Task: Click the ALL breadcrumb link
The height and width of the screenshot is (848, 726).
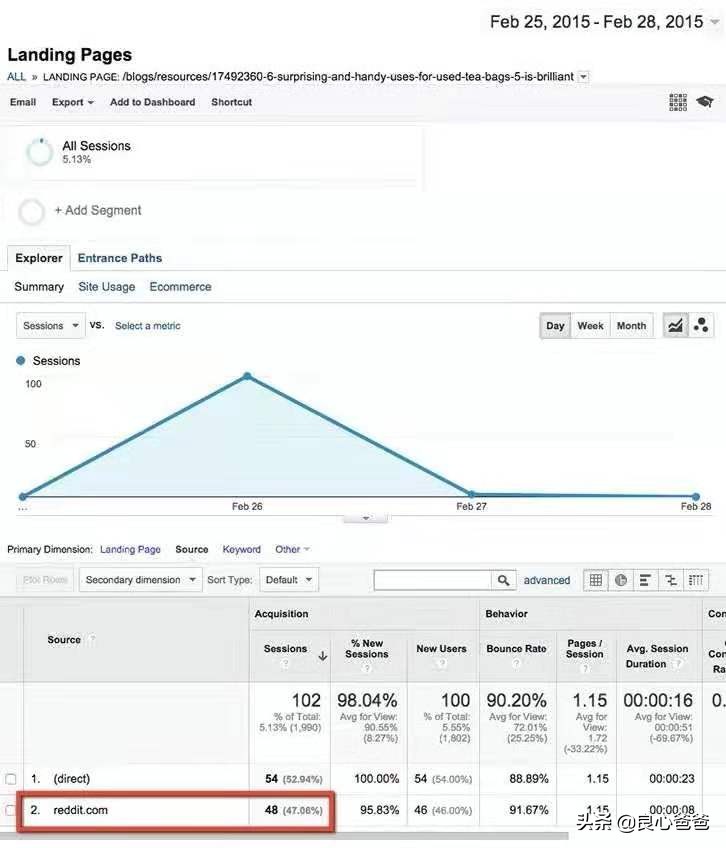Action: click(x=16, y=77)
